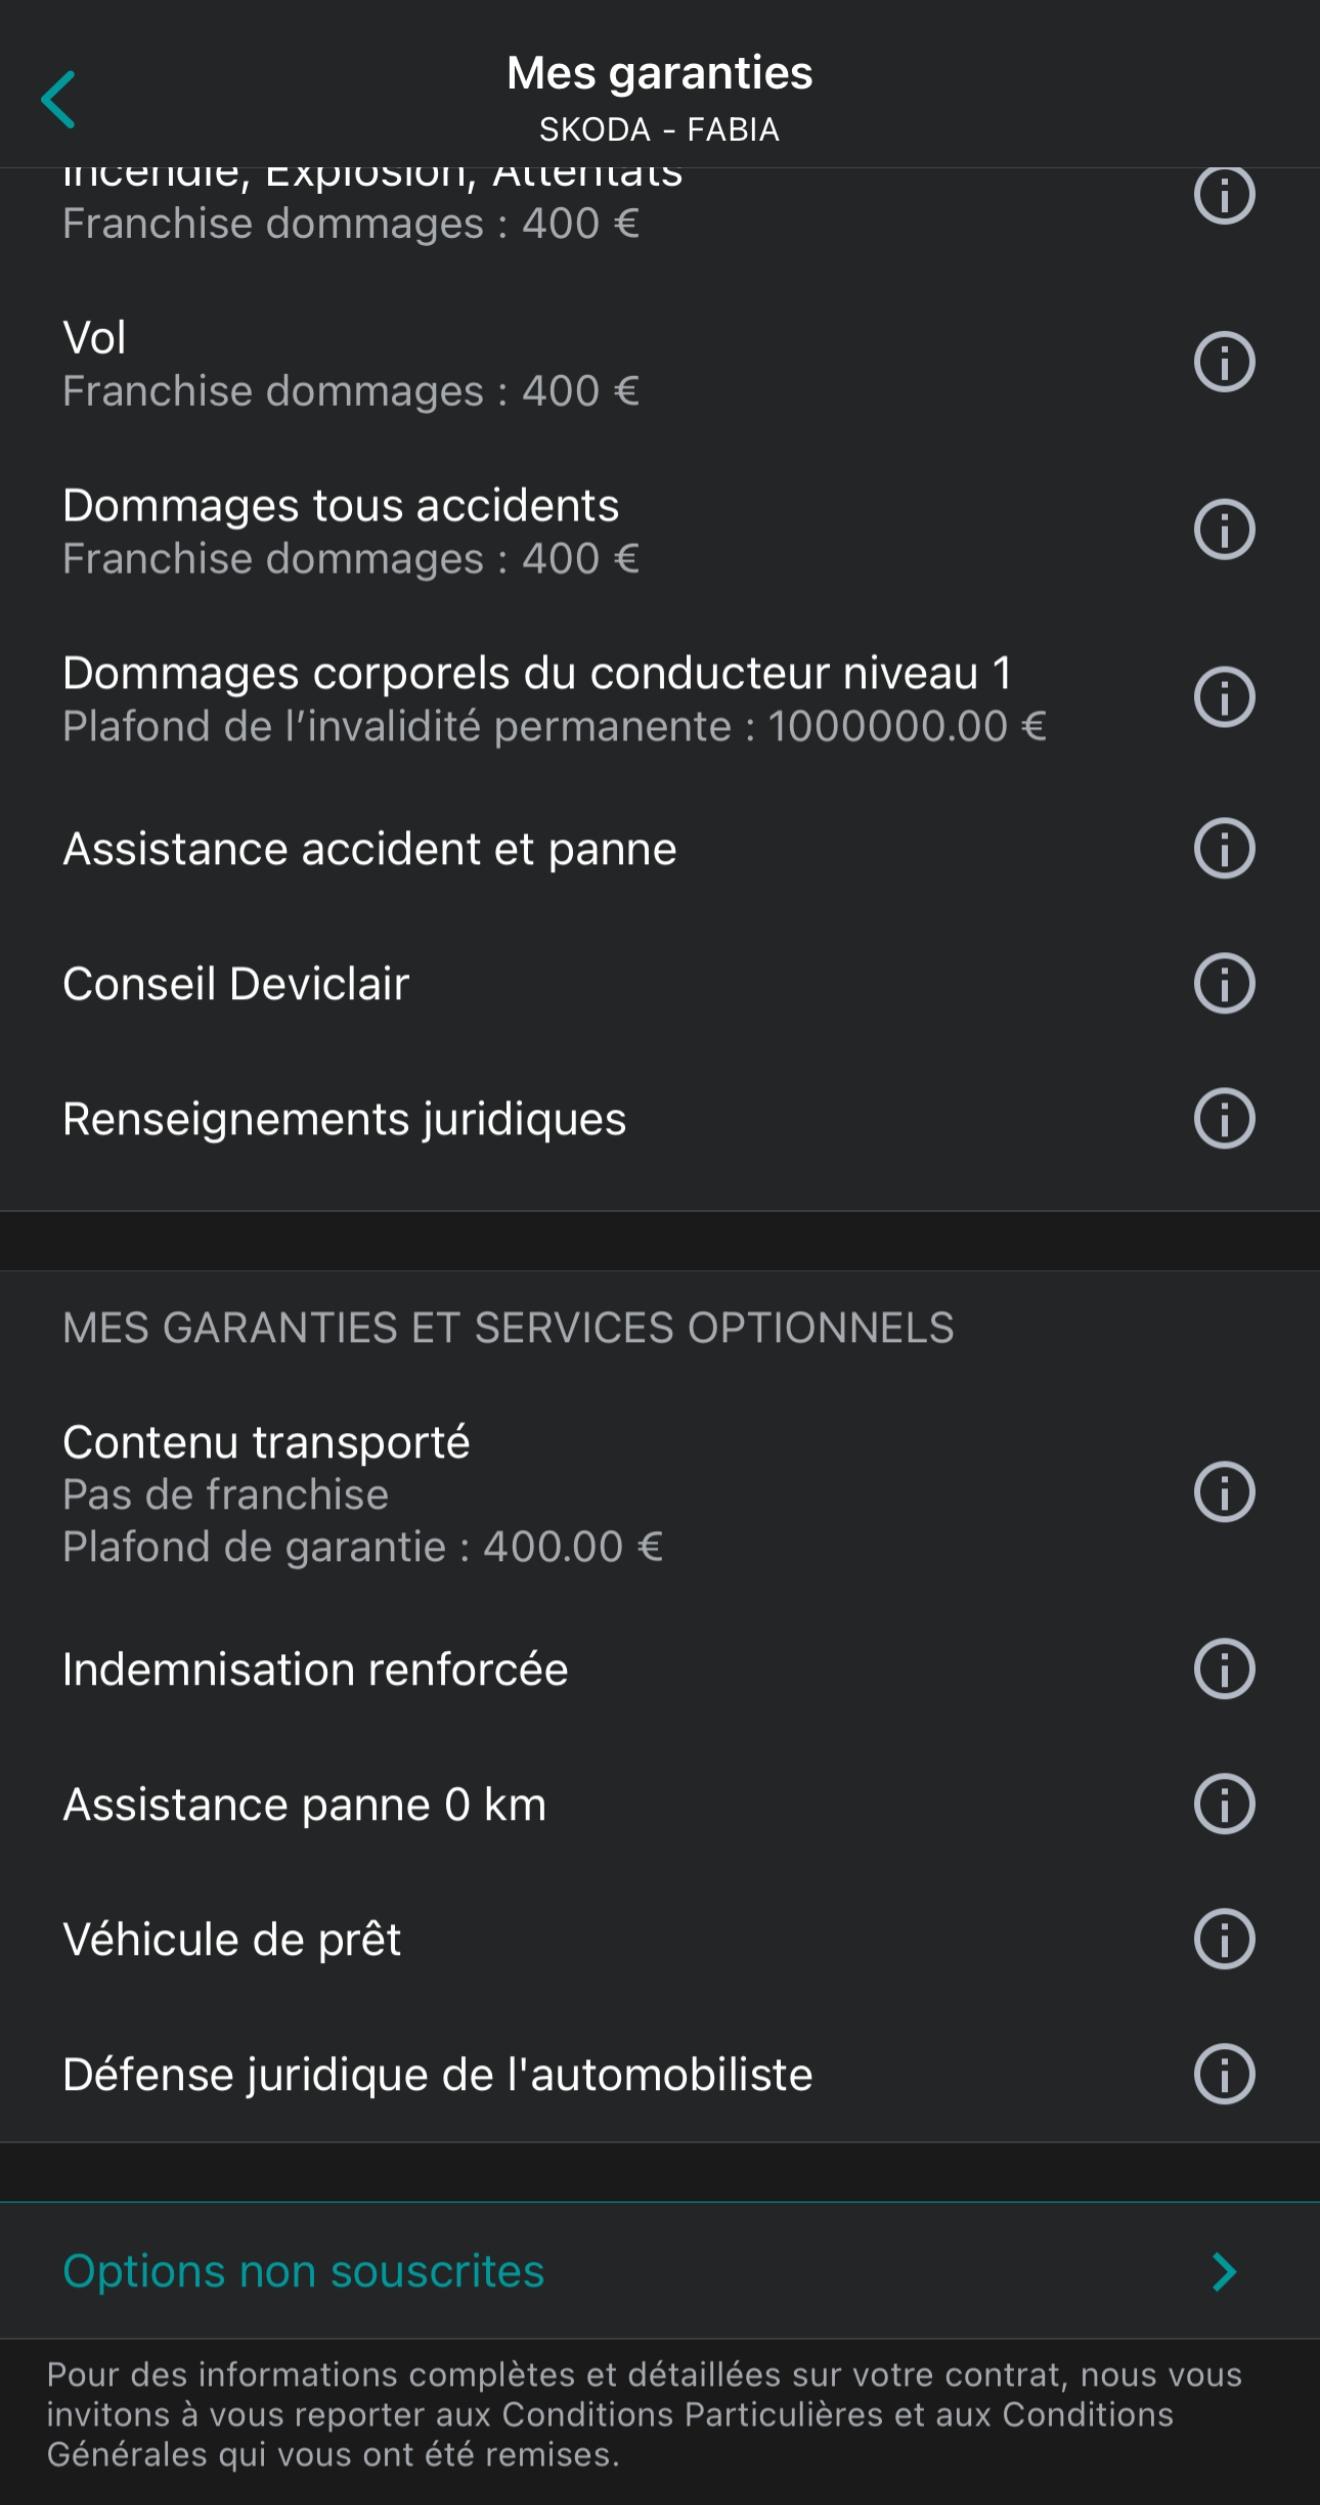The image size is (1320, 2505).
Task: Tap the Dommages tous accidents label
Action: pos(341,506)
